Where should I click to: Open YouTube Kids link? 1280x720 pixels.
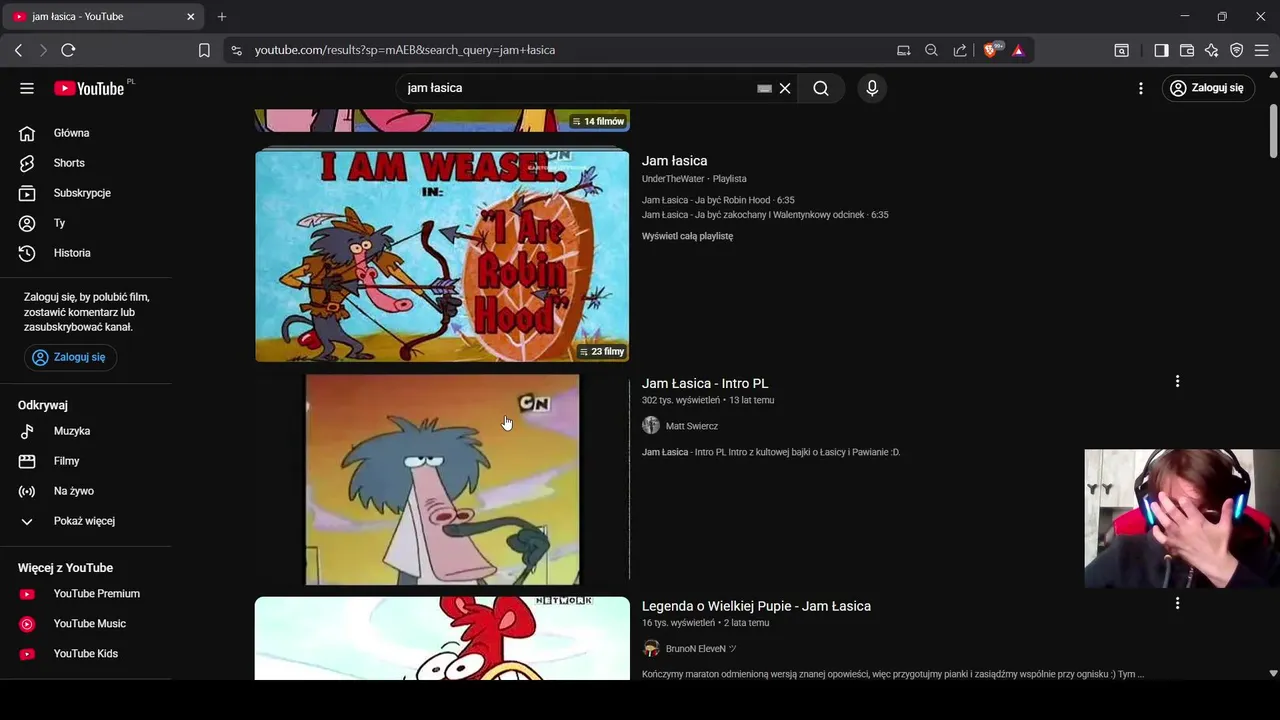(x=86, y=654)
